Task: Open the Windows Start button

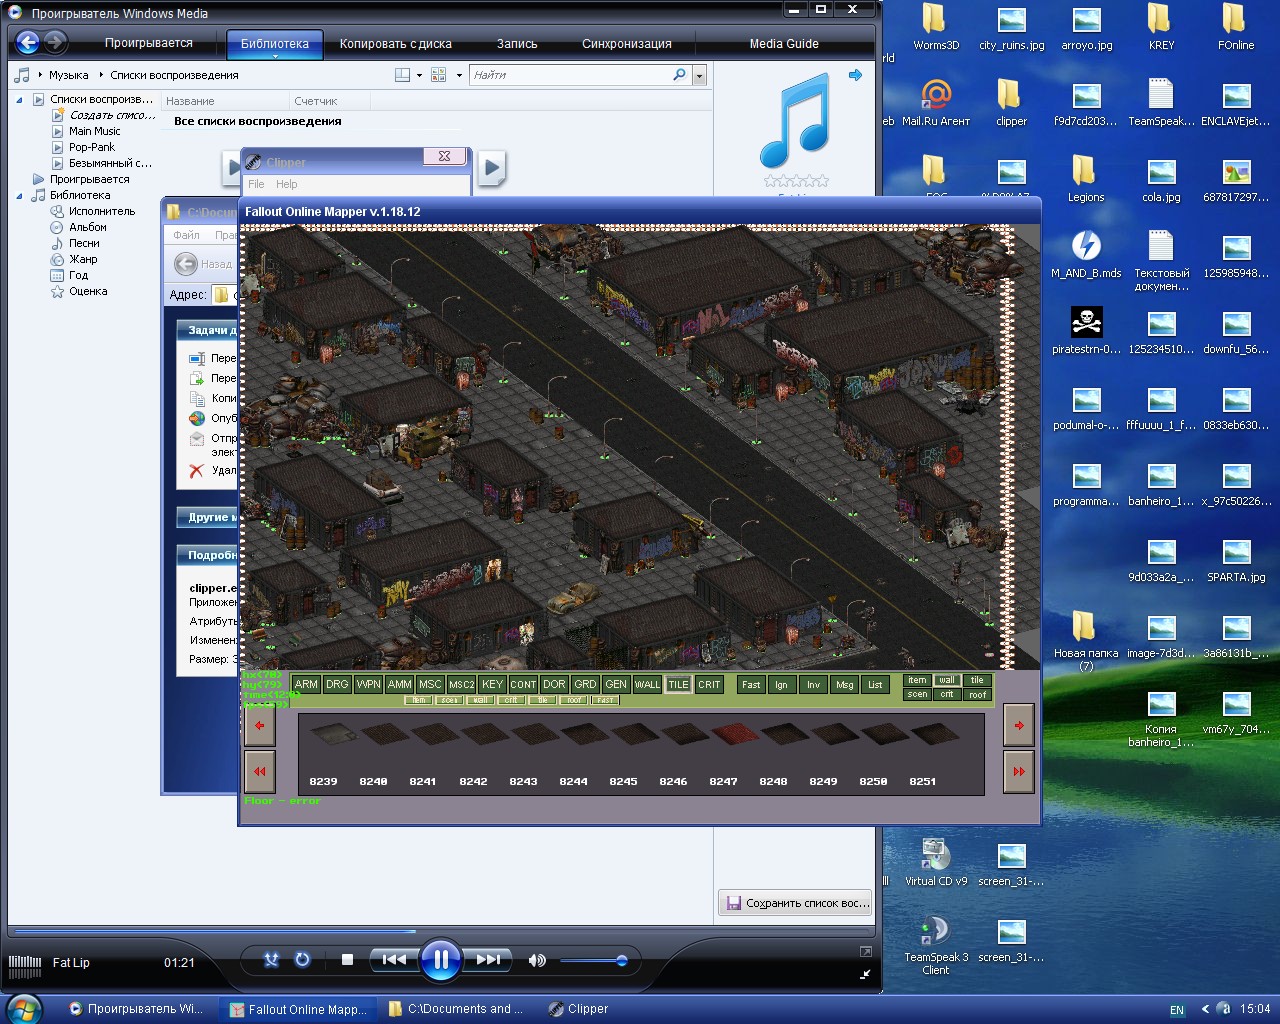Action: [22, 1009]
